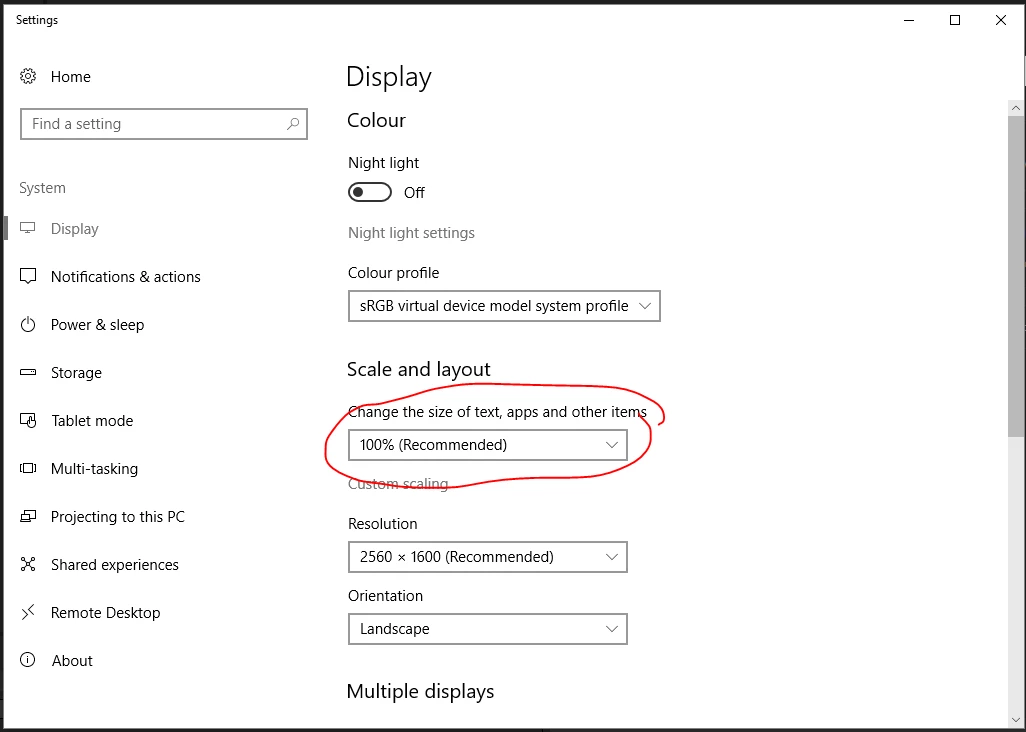Open Power & sleep icon
Screen dimensions: 1026x732
(x=27, y=324)
